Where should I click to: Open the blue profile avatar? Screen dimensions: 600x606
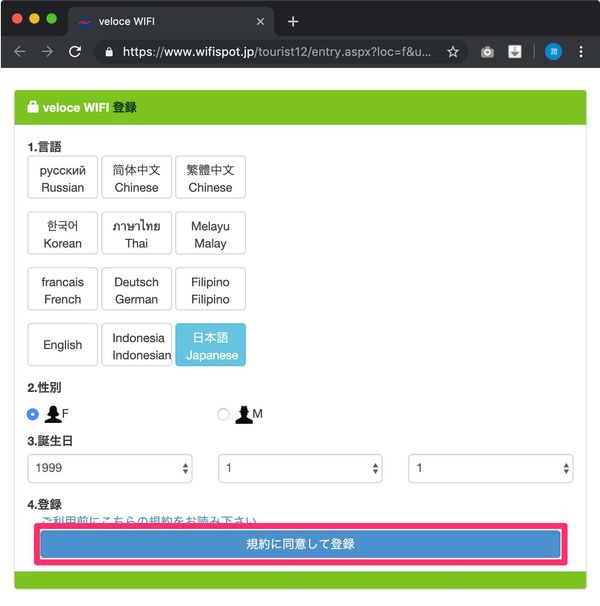(553, 52)
